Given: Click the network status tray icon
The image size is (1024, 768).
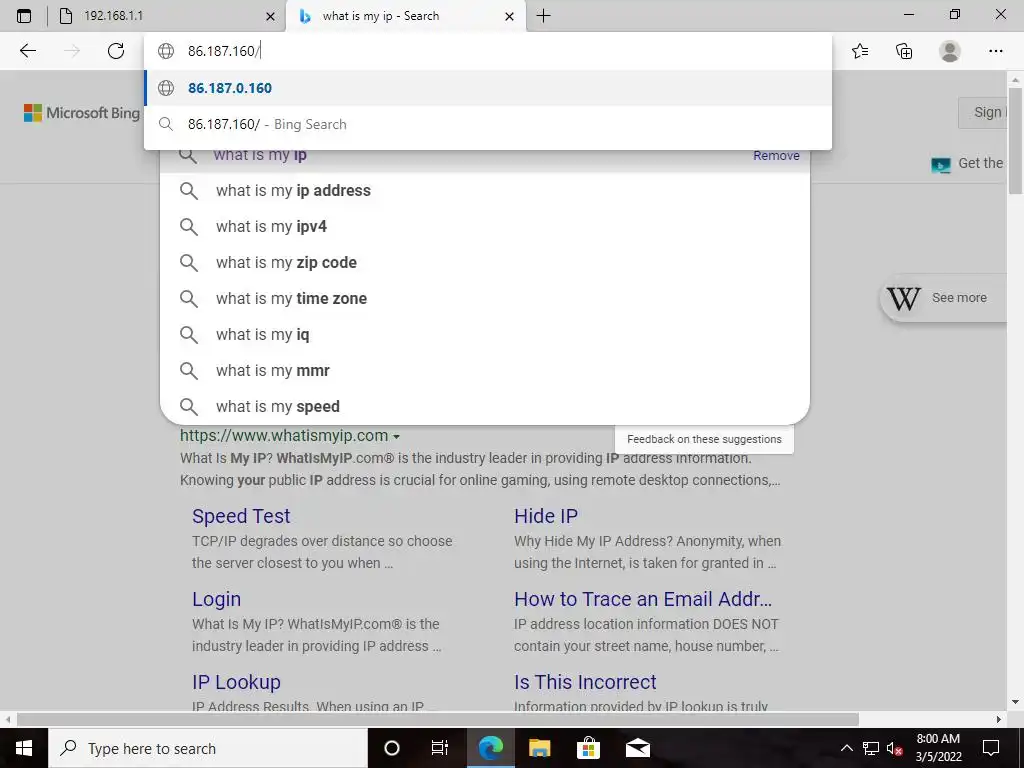Looking at the screenshot, I should (x=871, y=748).
